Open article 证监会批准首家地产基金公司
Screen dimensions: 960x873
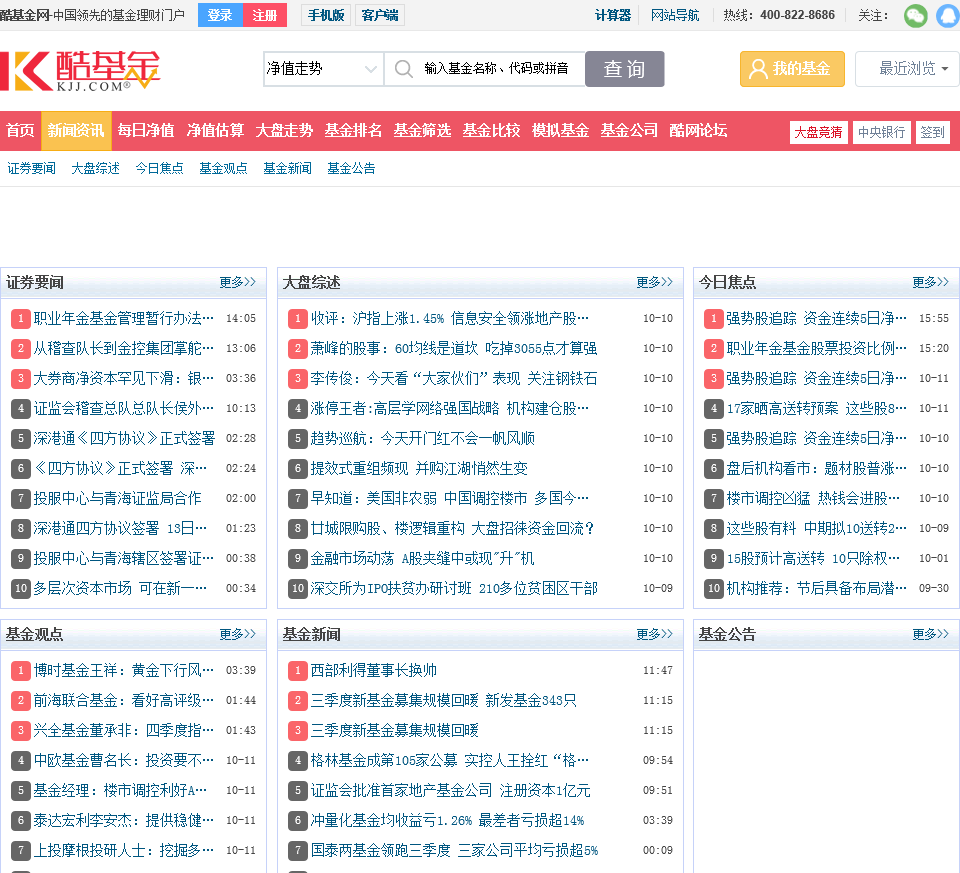(450, 790)
